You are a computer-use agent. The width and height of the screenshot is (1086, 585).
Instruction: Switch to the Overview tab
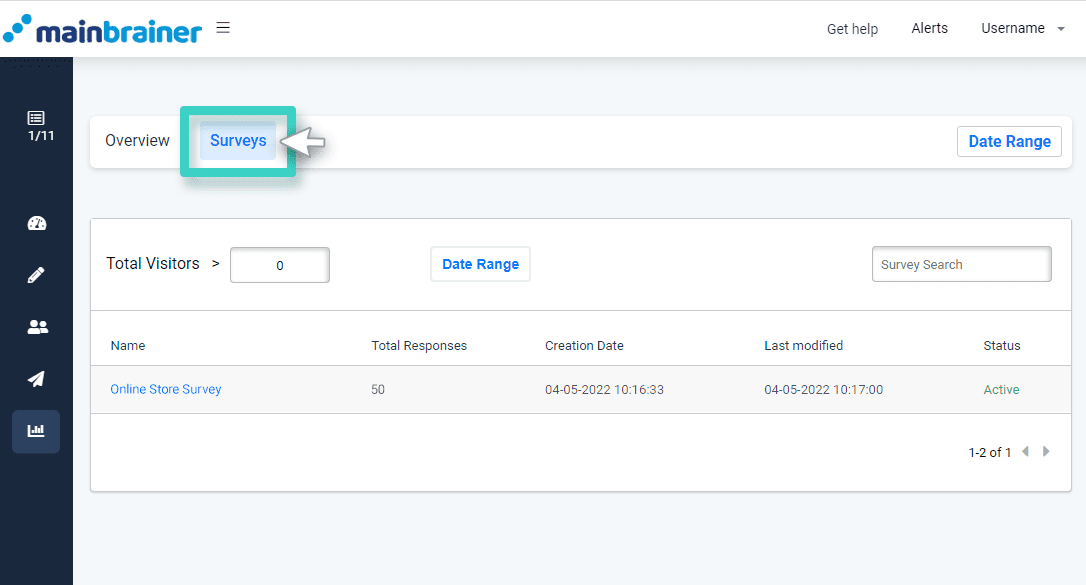(137, 140)
